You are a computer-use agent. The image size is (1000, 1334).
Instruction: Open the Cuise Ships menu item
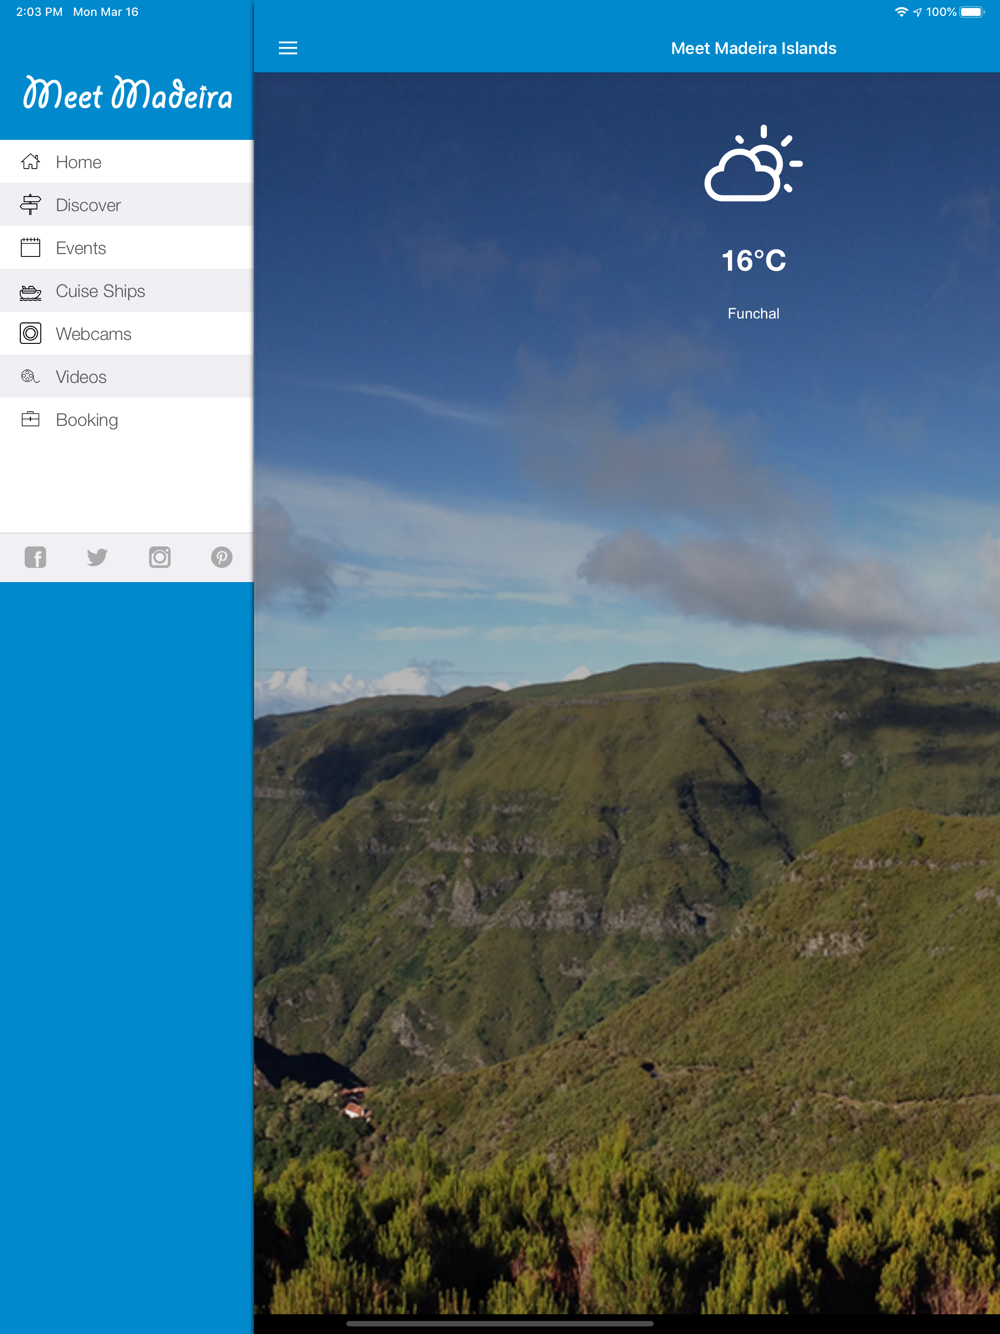coord(126,291)
